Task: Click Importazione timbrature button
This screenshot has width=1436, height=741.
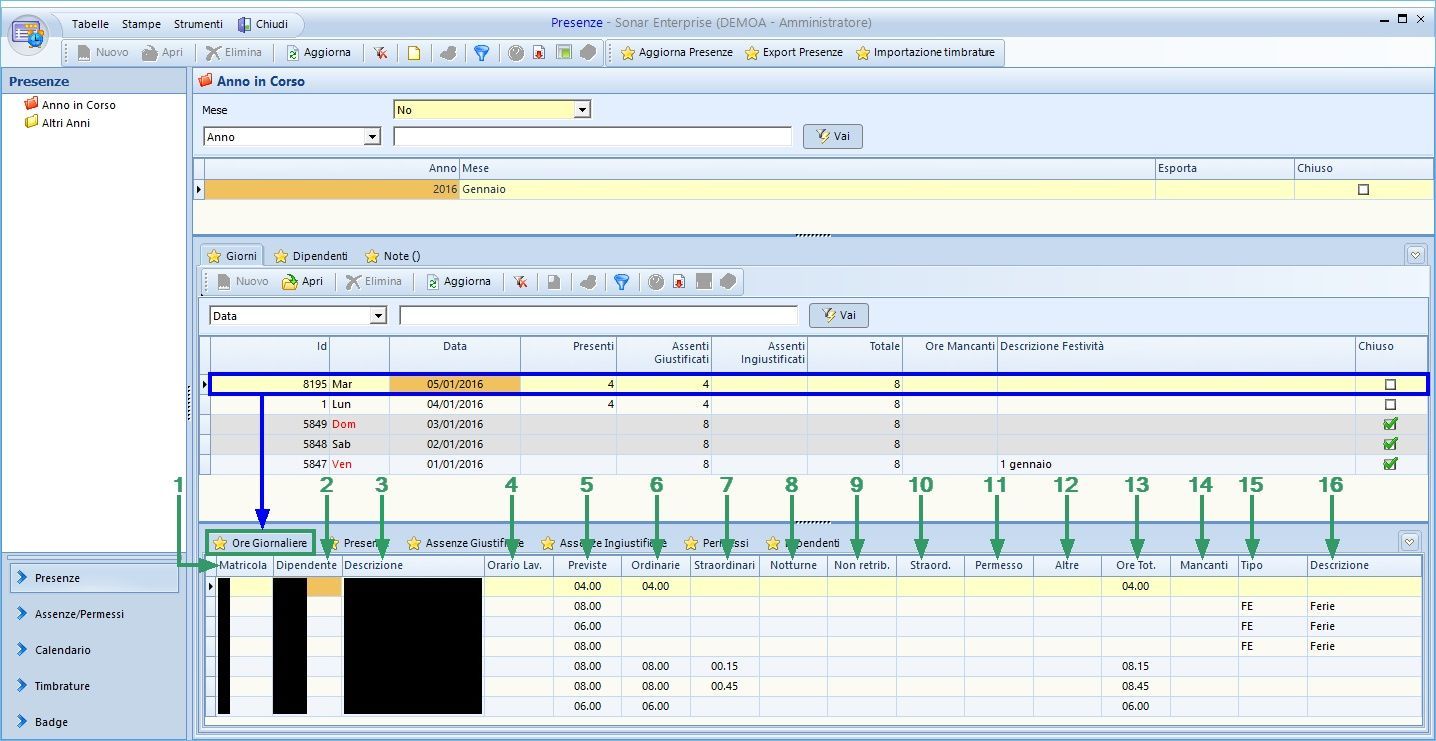Action: pyautogui.click(x=925, y=53)
